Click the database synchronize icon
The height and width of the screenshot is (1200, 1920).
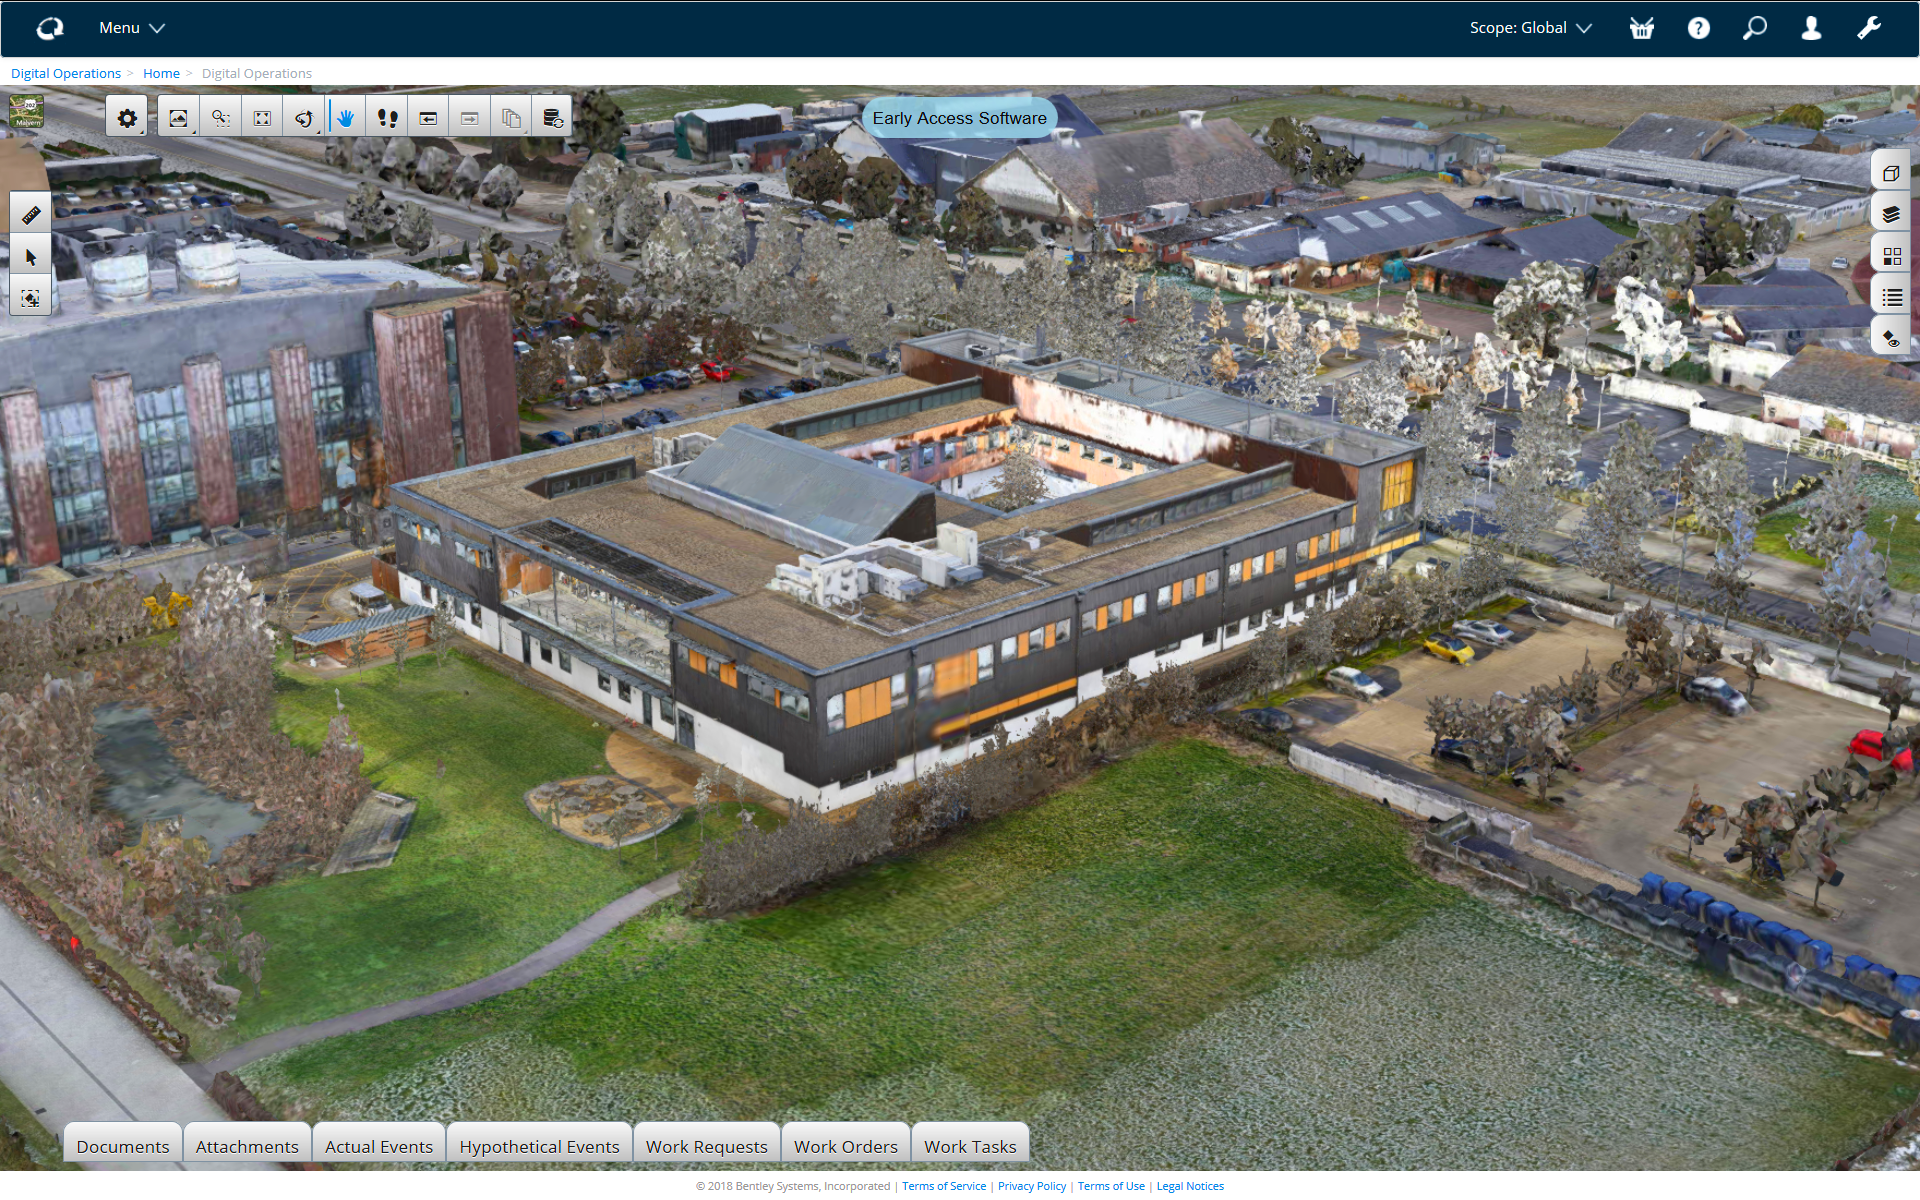tap(552, 118)
